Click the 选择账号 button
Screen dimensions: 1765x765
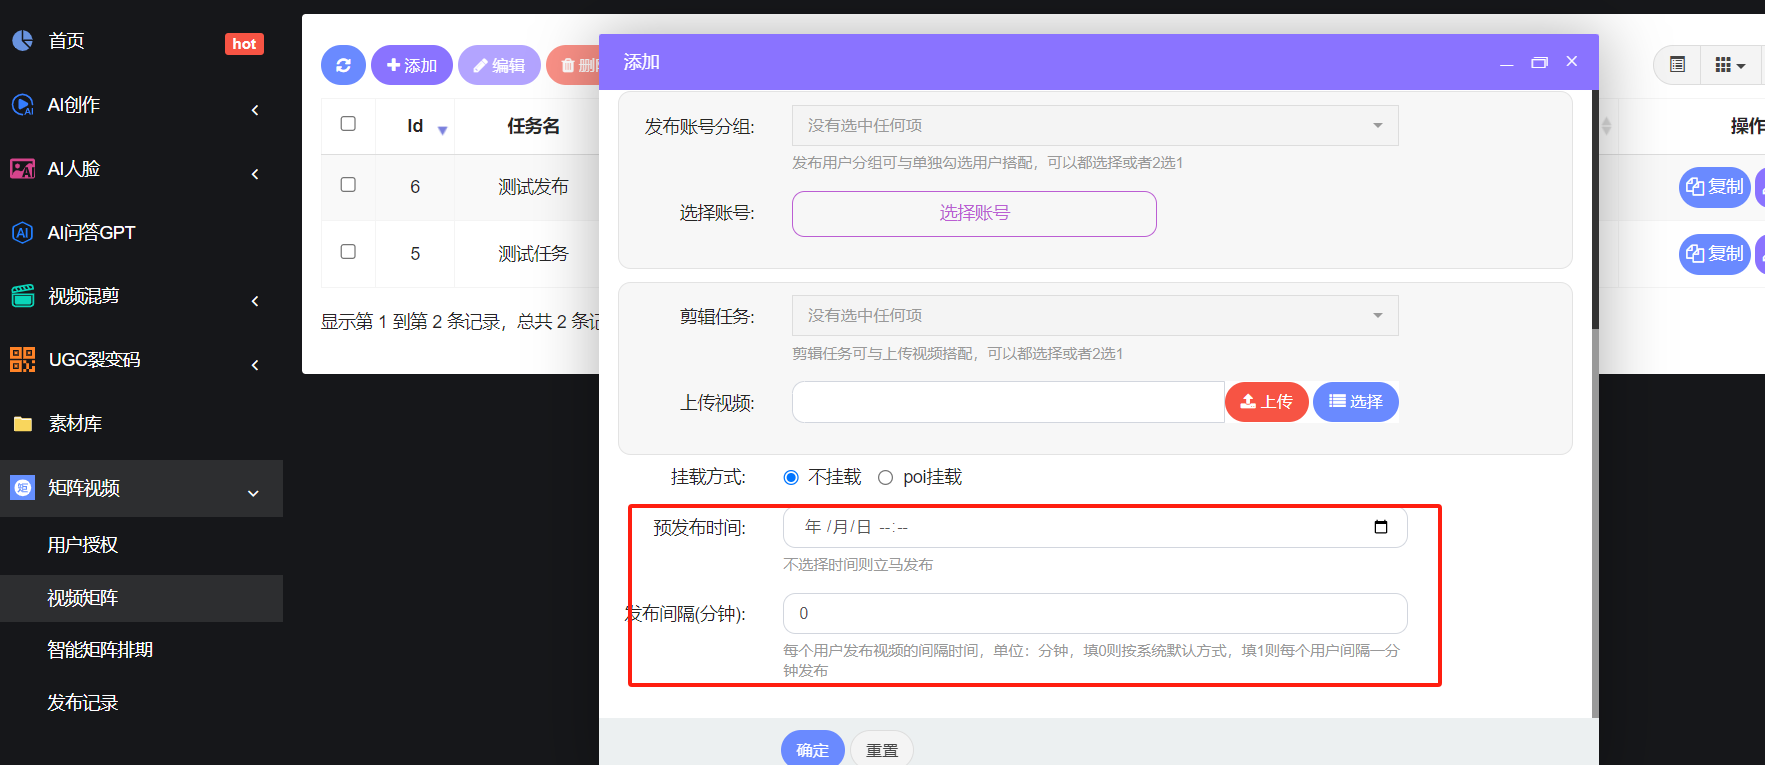(x=974, y=214)
